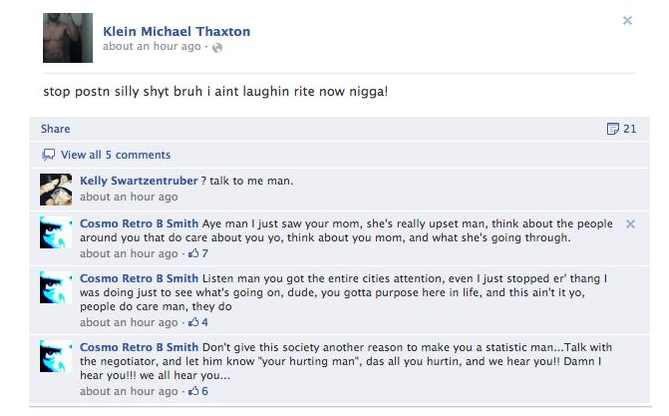Click the avatar next to the negotiator comment
The image size is (669, 416).
click(x=56, y=356)
